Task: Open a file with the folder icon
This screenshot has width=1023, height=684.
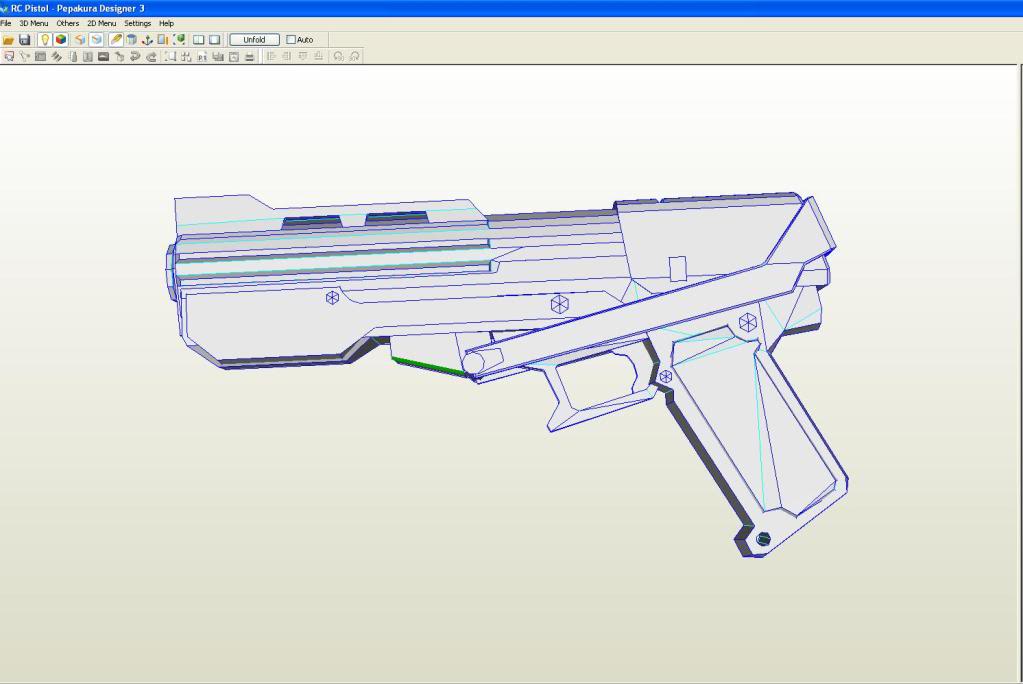Action: point(8,40)
